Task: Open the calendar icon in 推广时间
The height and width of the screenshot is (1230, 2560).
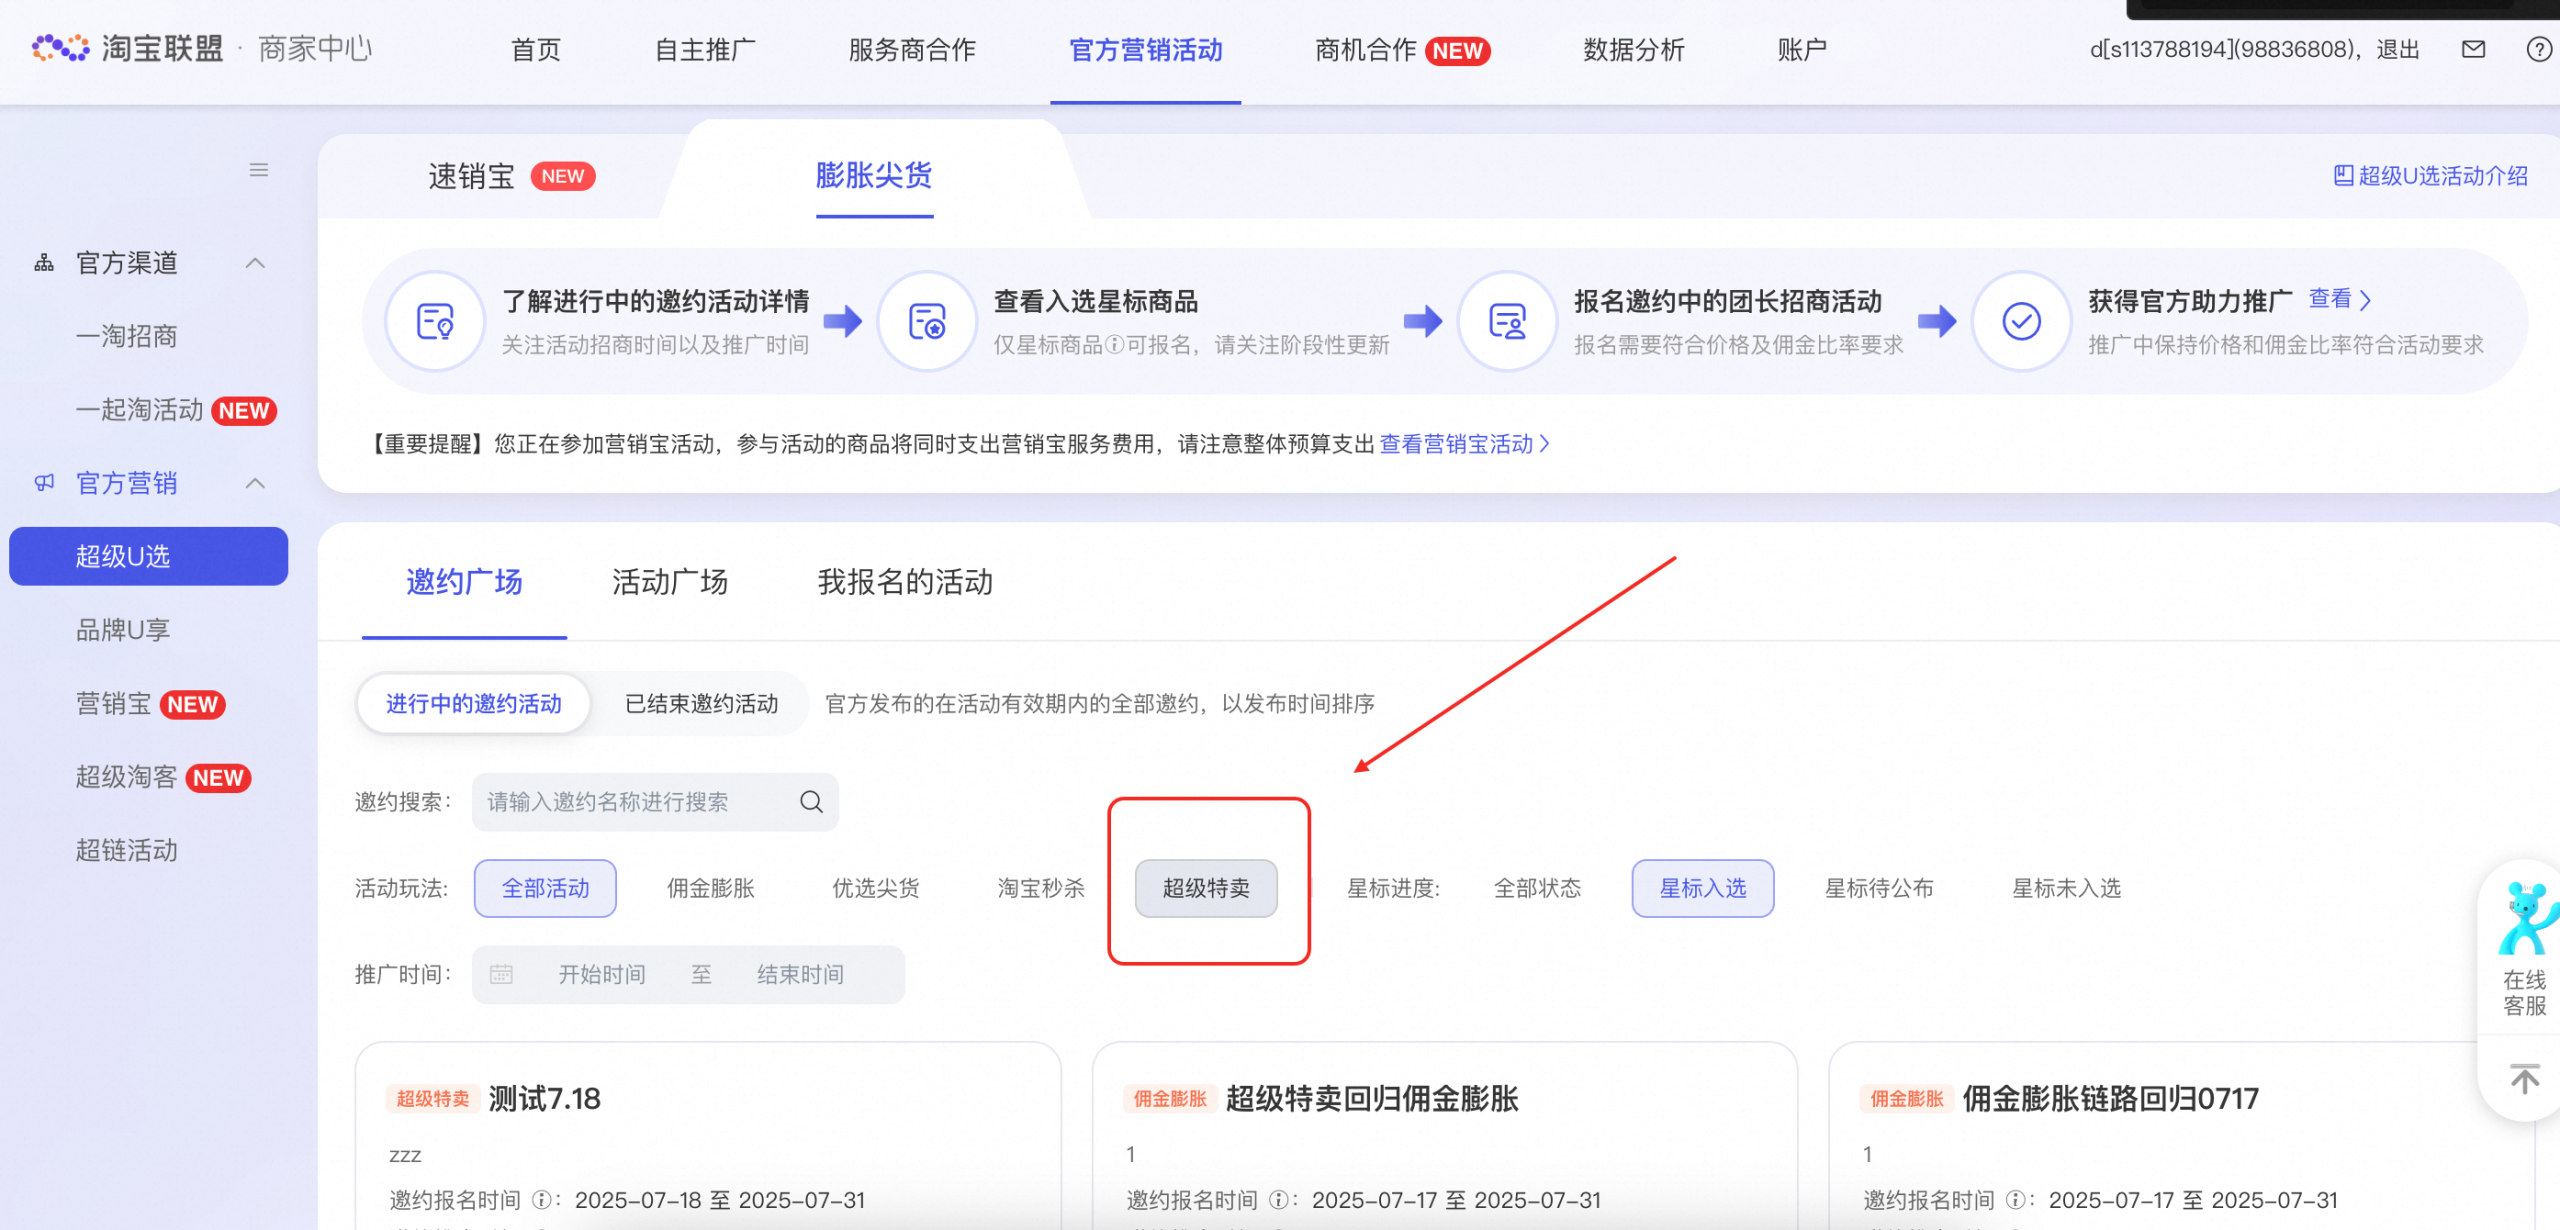Action: click(501, 974)
